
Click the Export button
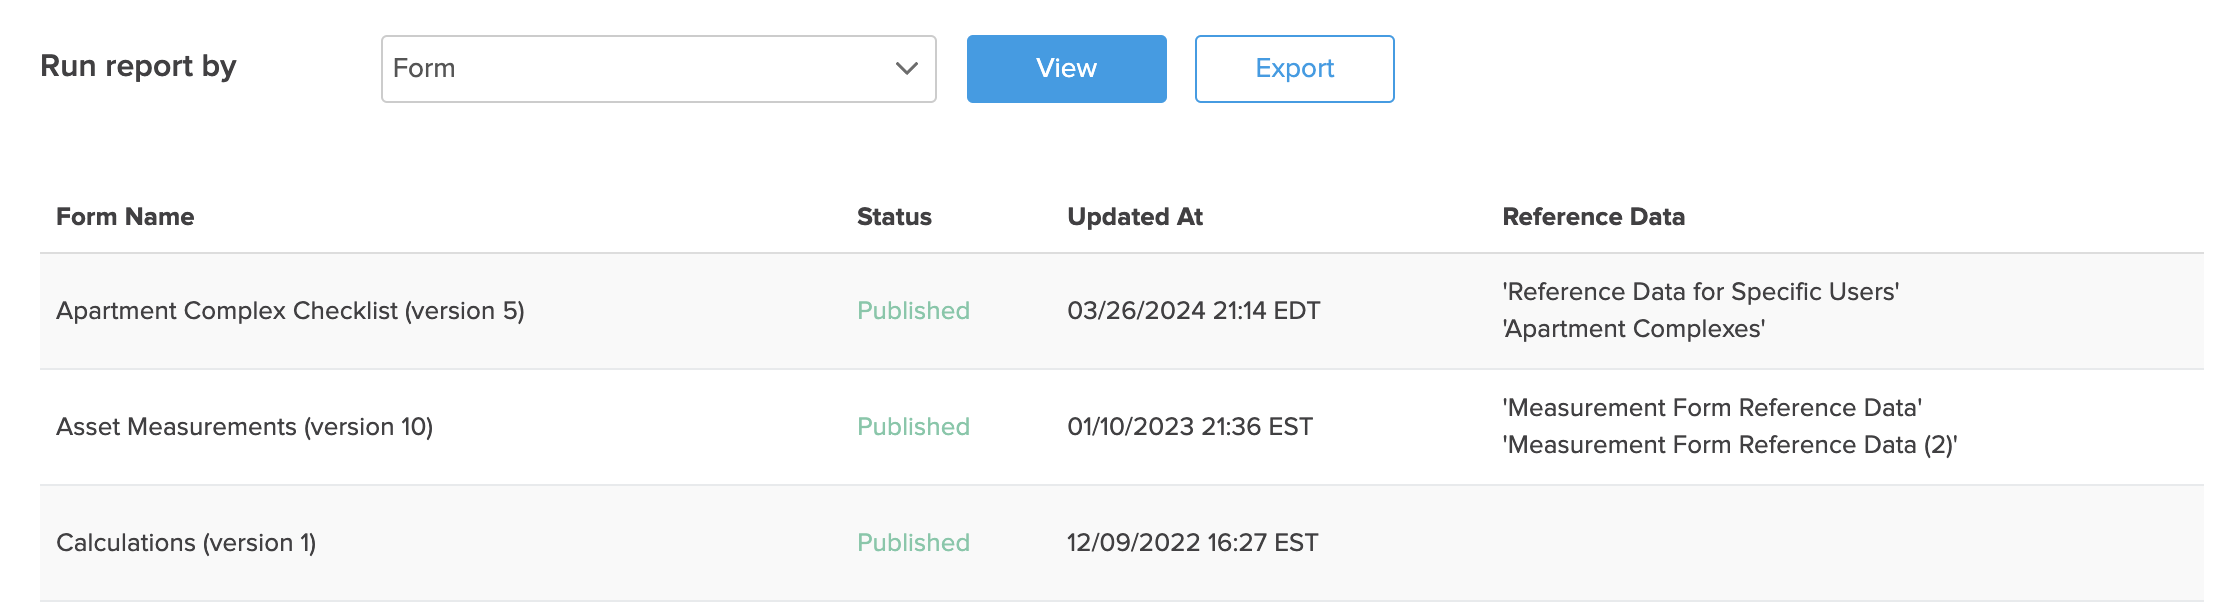pos(1293,68)
